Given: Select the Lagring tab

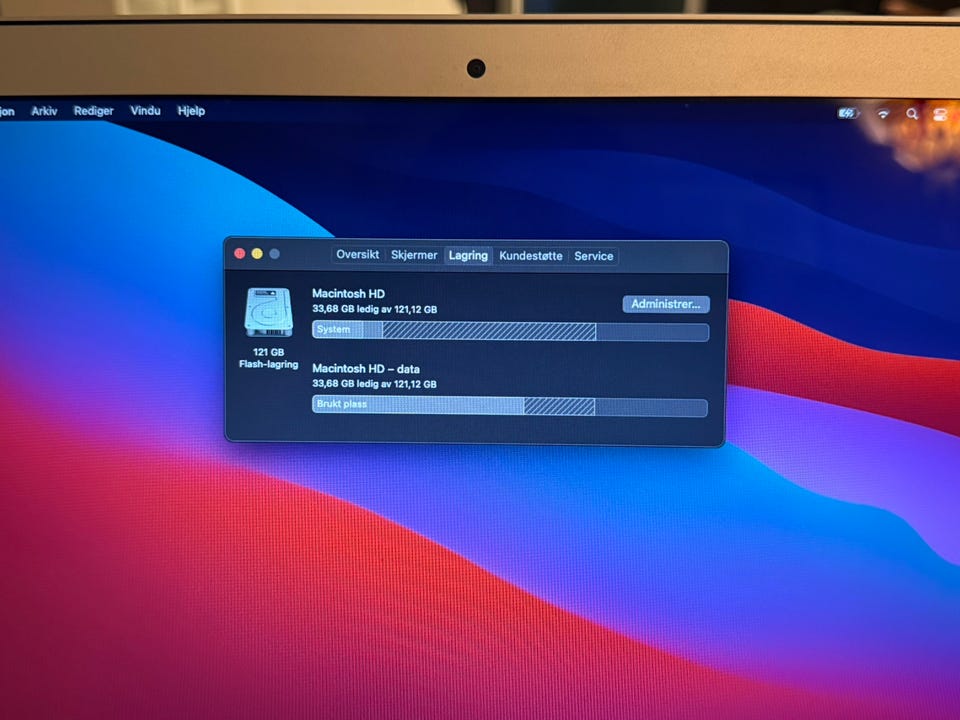Looking at the screenshot, I should coord(468,255).
